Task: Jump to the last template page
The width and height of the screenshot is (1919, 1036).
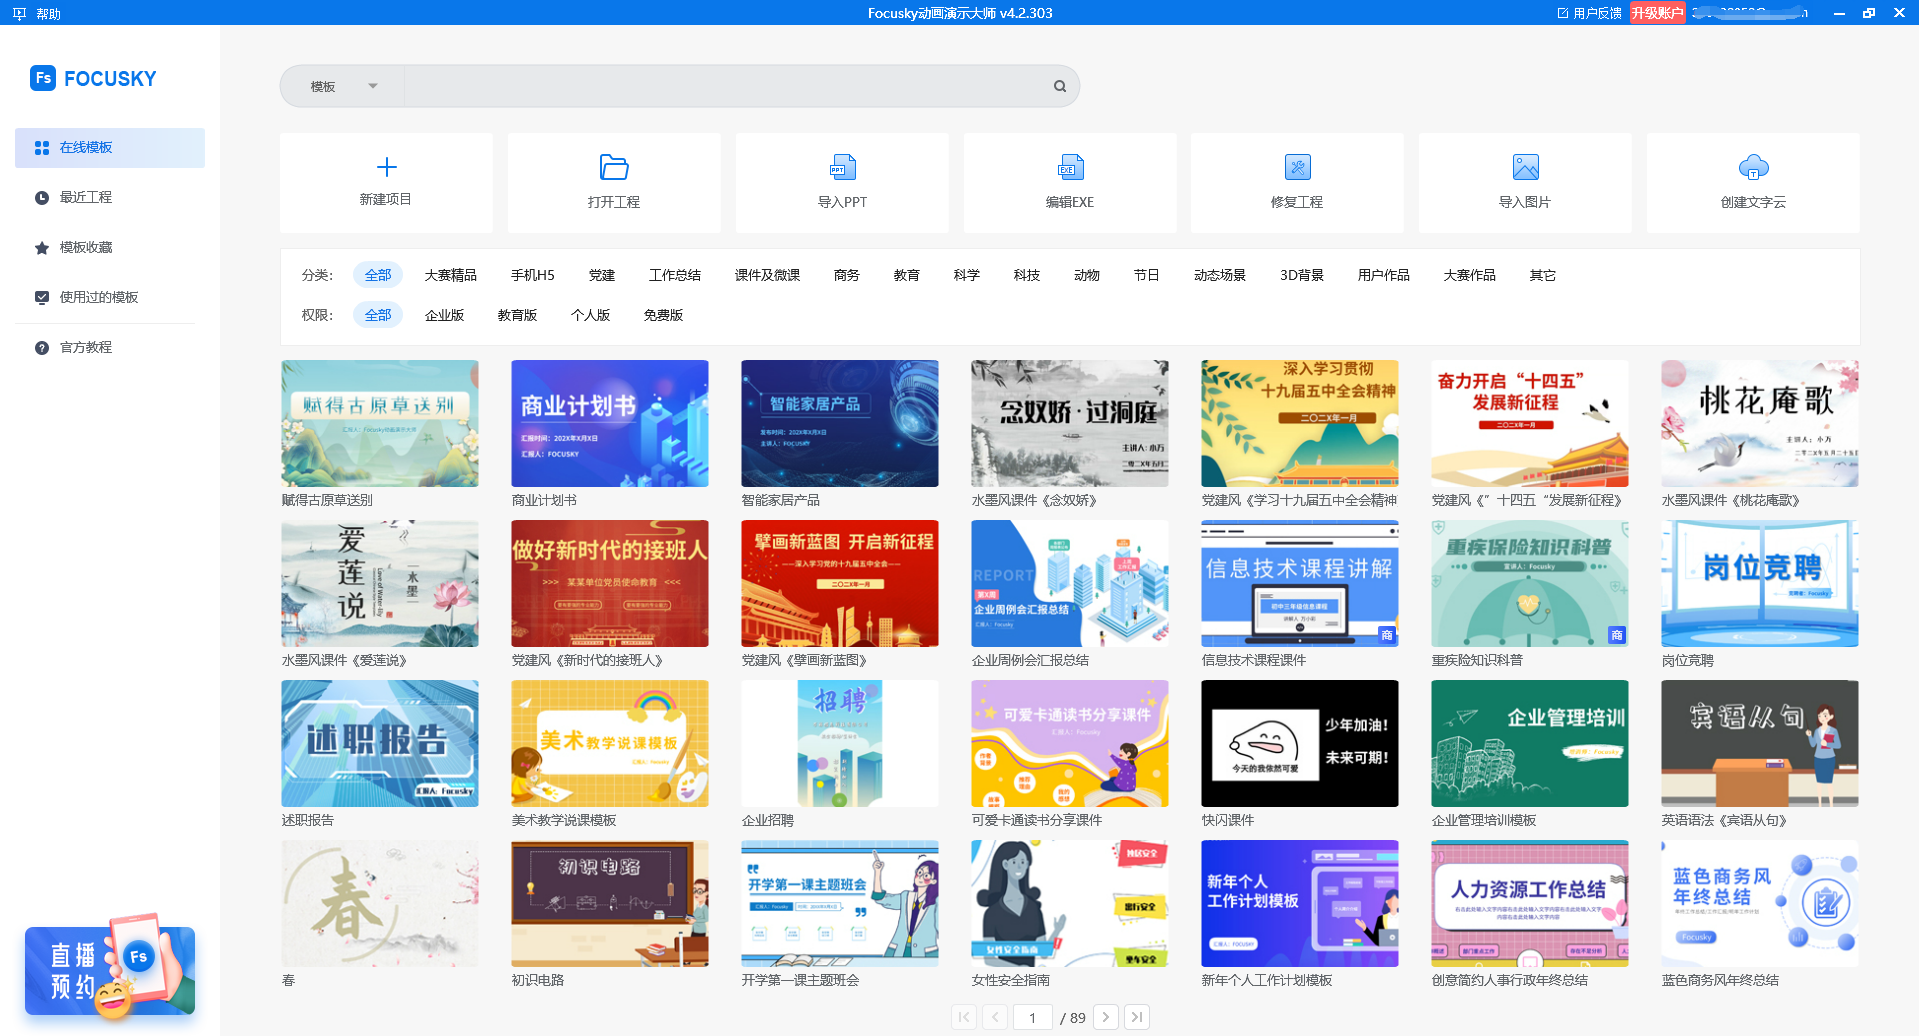Action: coord(1137,1017)
